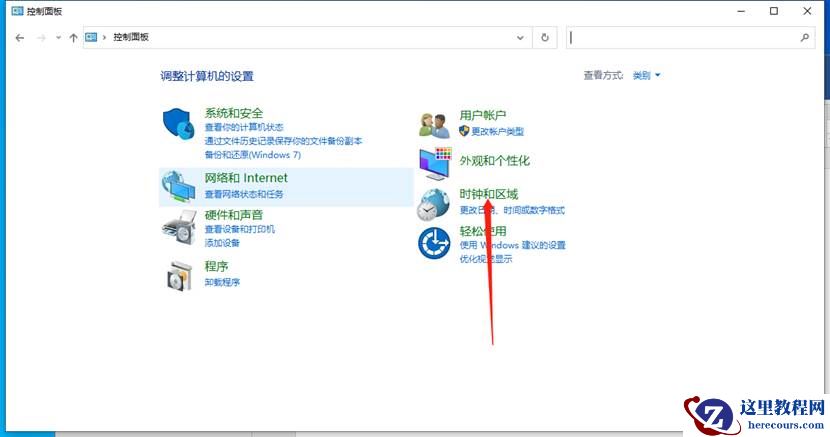
Task: Open the Clock and Region globe icon
Action: (434, 204)
